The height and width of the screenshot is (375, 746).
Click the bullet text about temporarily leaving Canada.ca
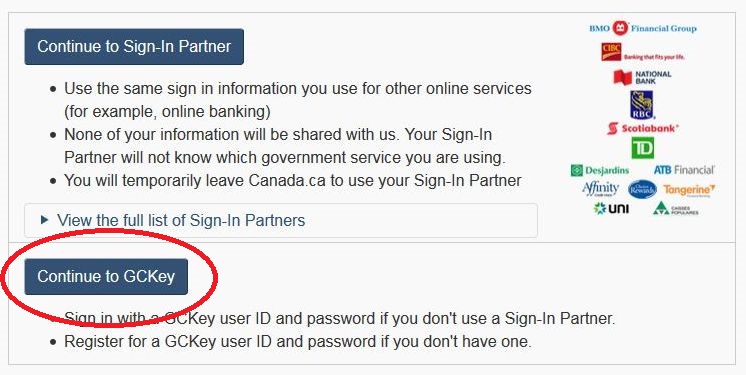[293, 181]
